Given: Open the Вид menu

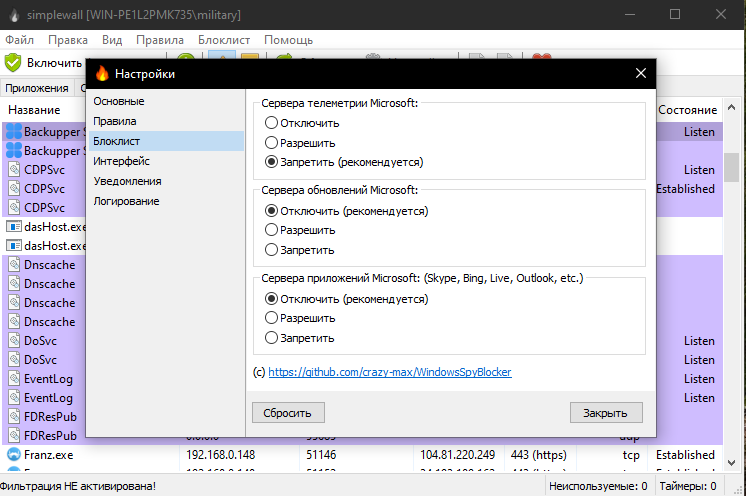Looking at the screenshot, I should click(112, 40).
